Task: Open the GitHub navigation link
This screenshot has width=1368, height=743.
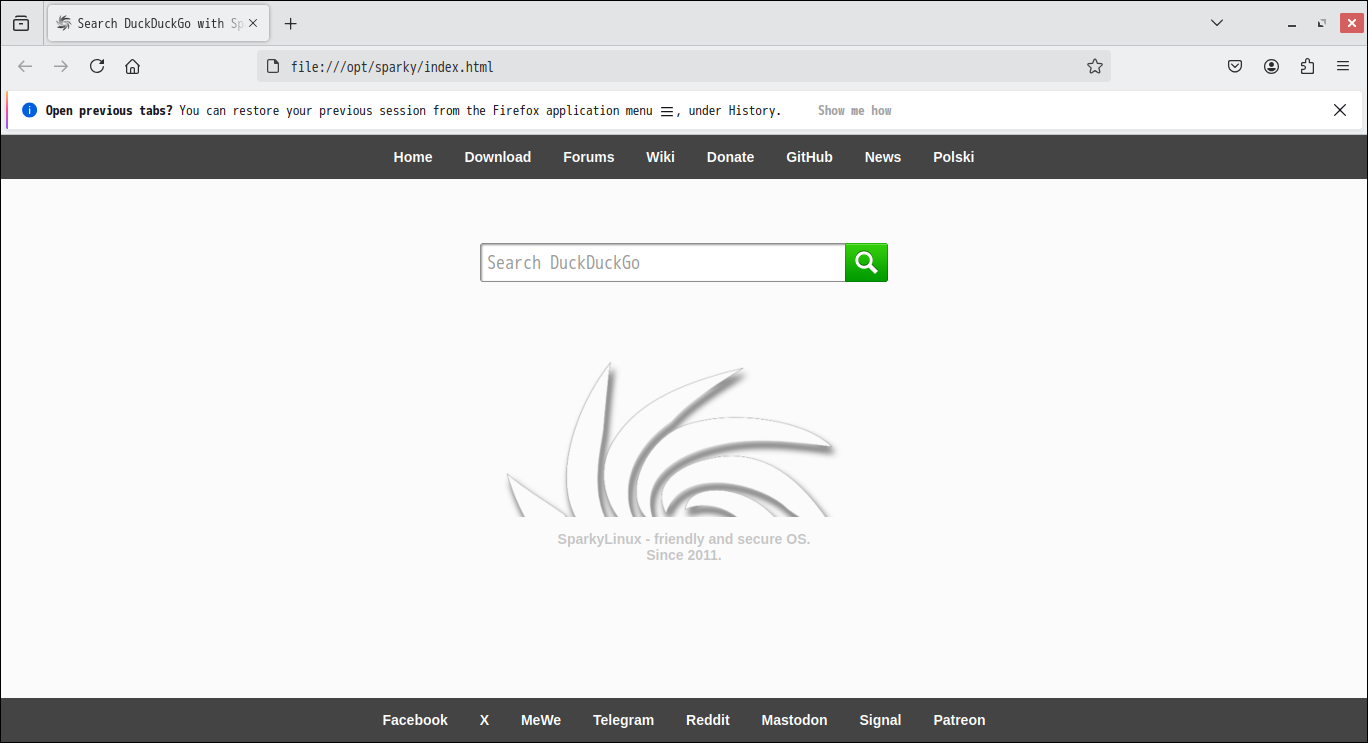Action: (809, 157)
